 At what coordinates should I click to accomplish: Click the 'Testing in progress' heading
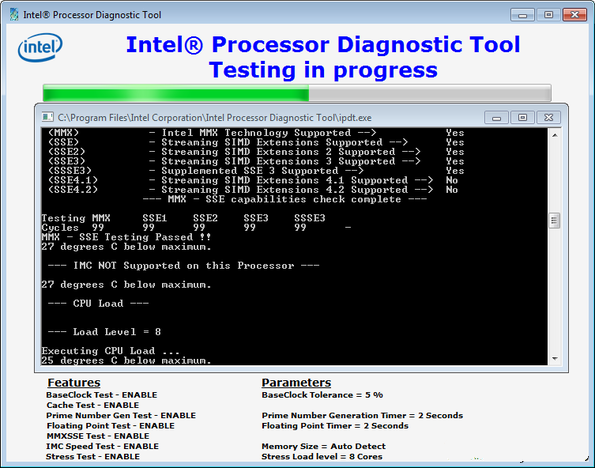323,70
